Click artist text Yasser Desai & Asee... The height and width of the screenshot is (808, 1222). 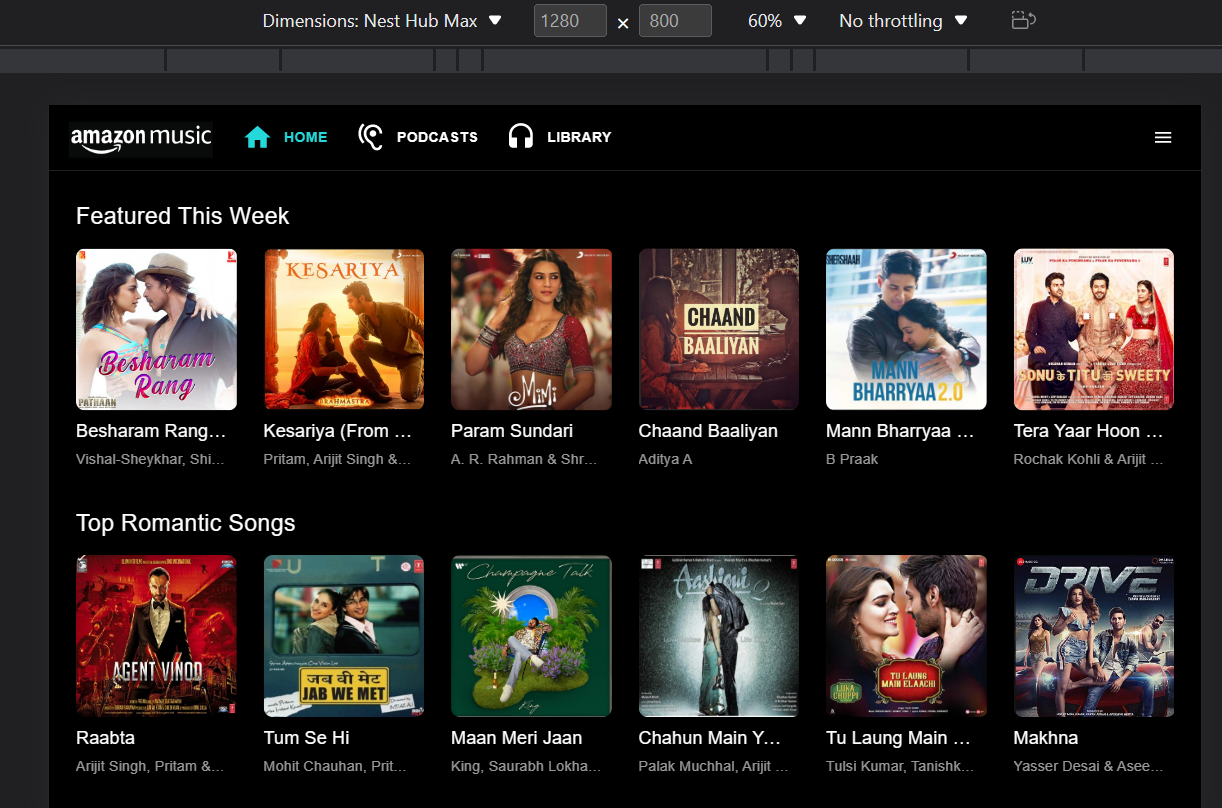pyautogui.click(x=1089, y=766)
